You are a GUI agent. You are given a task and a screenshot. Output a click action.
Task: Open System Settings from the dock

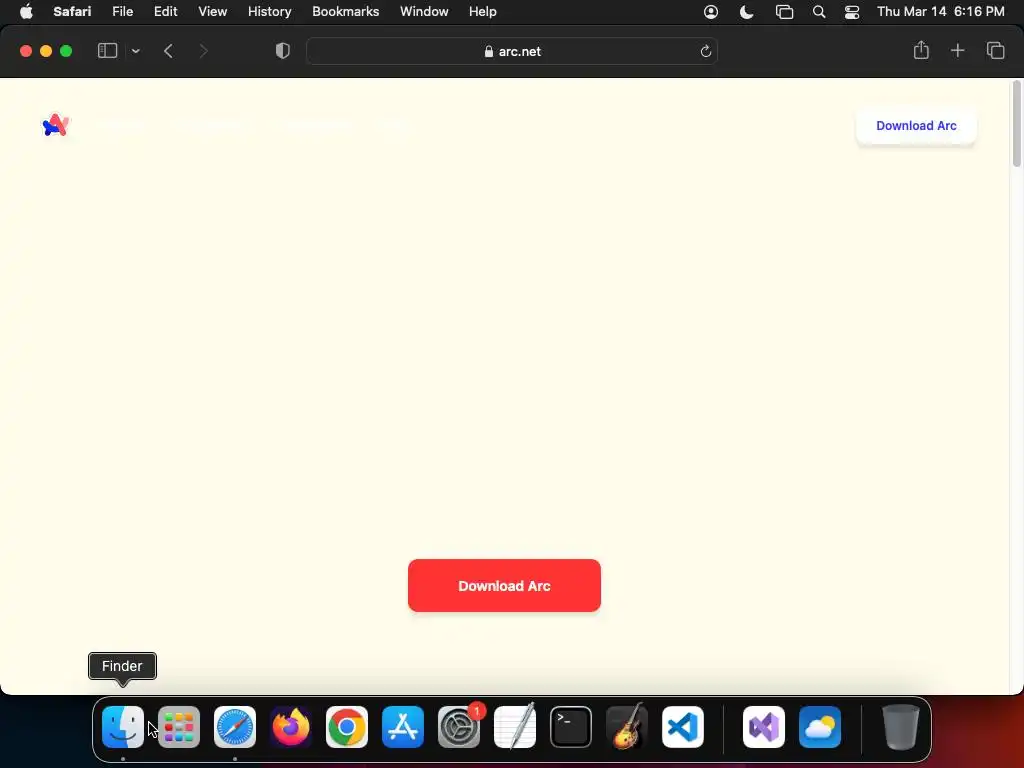pos(459,727)
